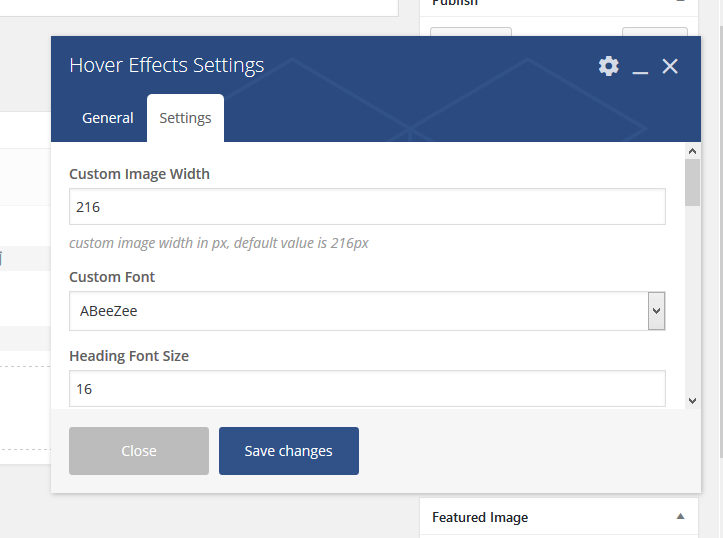
Task: Click the image width hint text
Action: [219, 243]
